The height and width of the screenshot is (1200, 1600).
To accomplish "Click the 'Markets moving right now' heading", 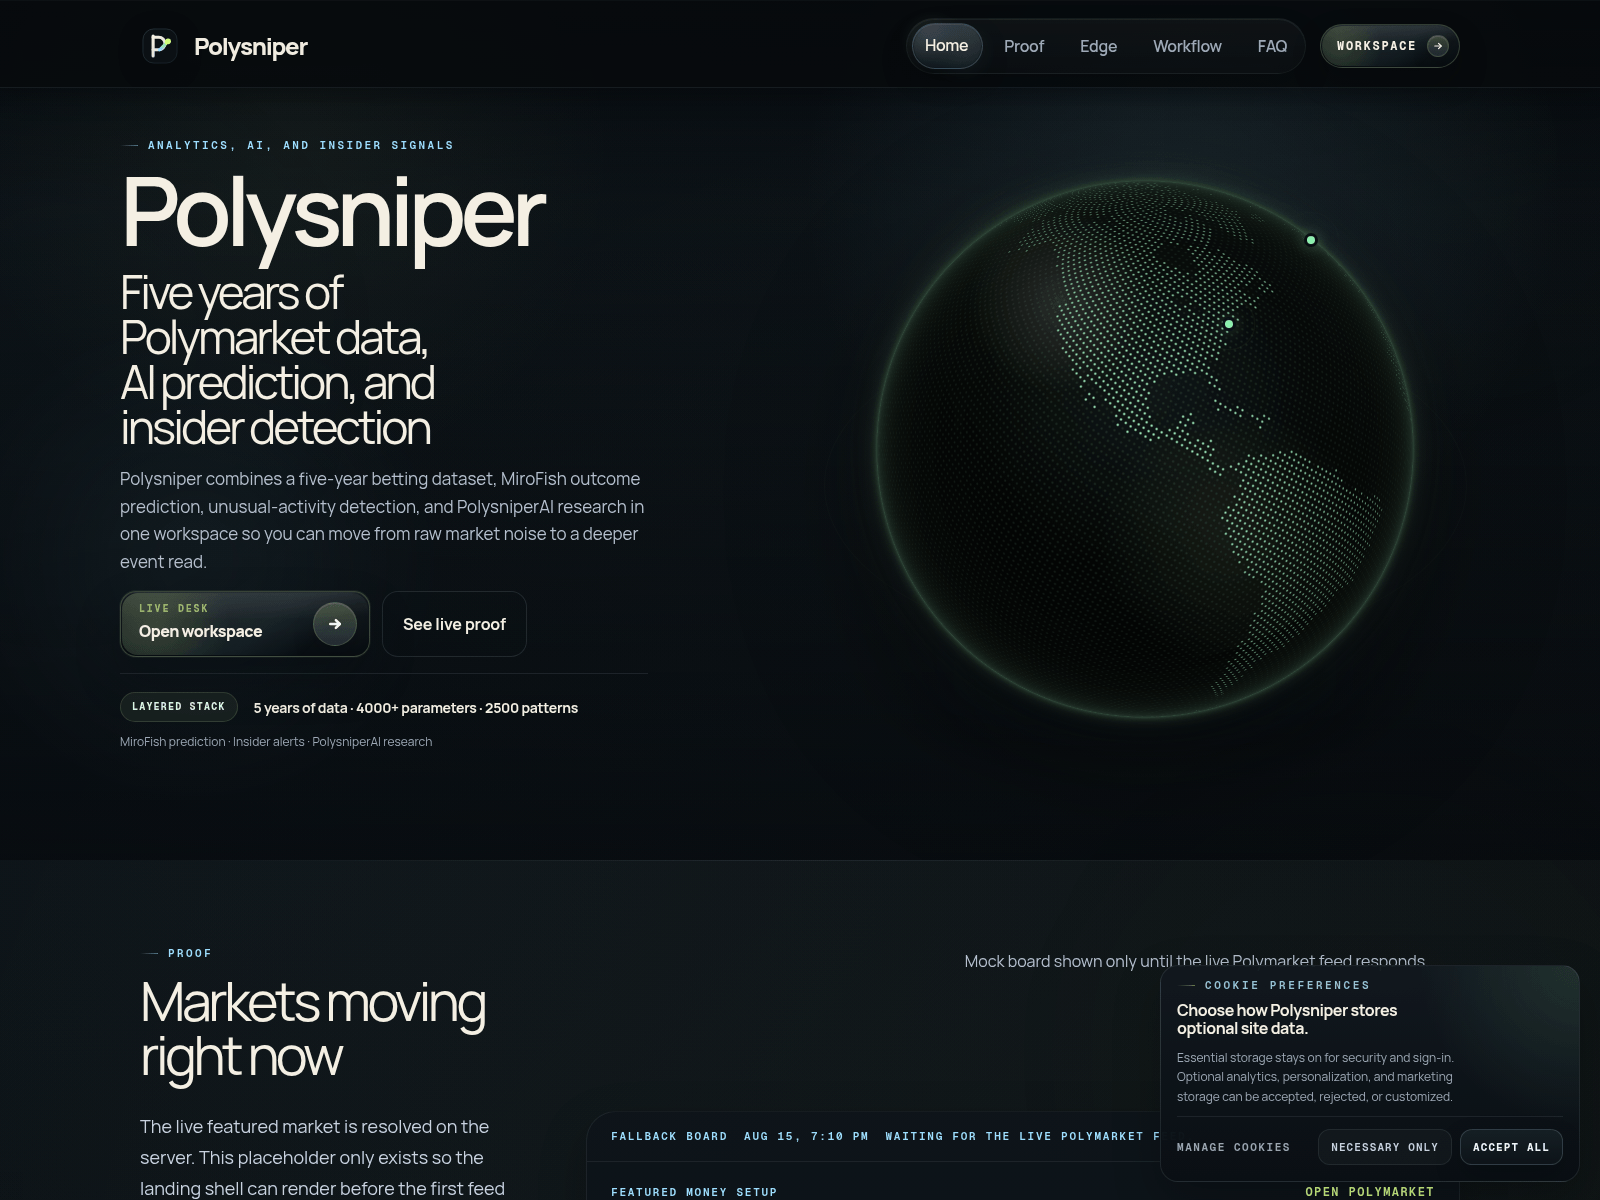I will tap(313, 1029).
